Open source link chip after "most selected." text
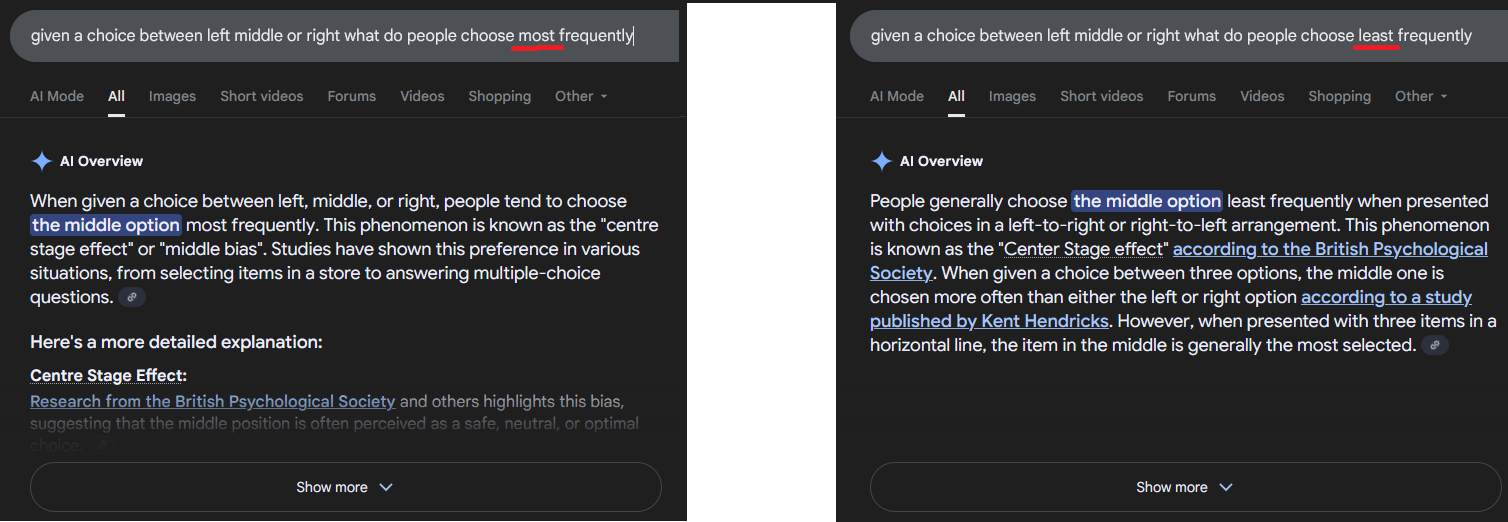The width and height of the screenshot is (1508, 522). pos(1435,345)
